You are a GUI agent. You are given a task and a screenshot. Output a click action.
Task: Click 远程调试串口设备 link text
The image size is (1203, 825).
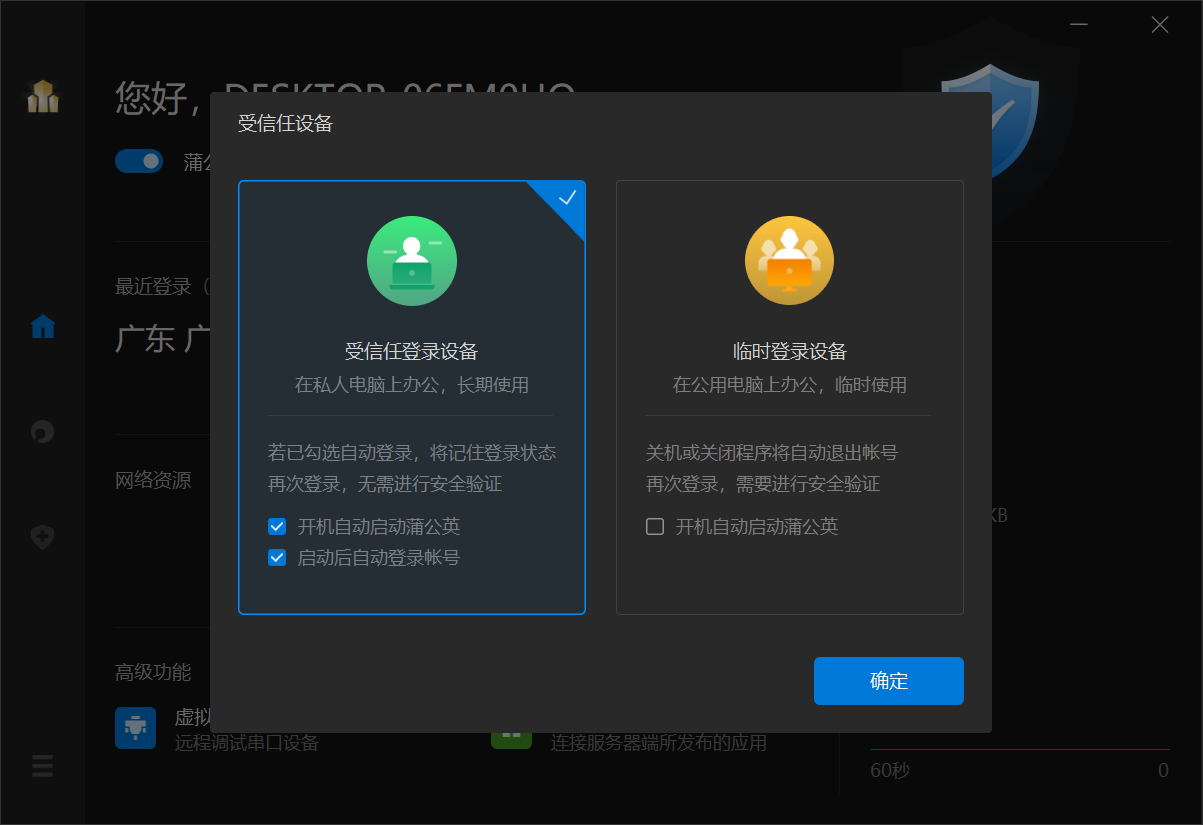247,742
